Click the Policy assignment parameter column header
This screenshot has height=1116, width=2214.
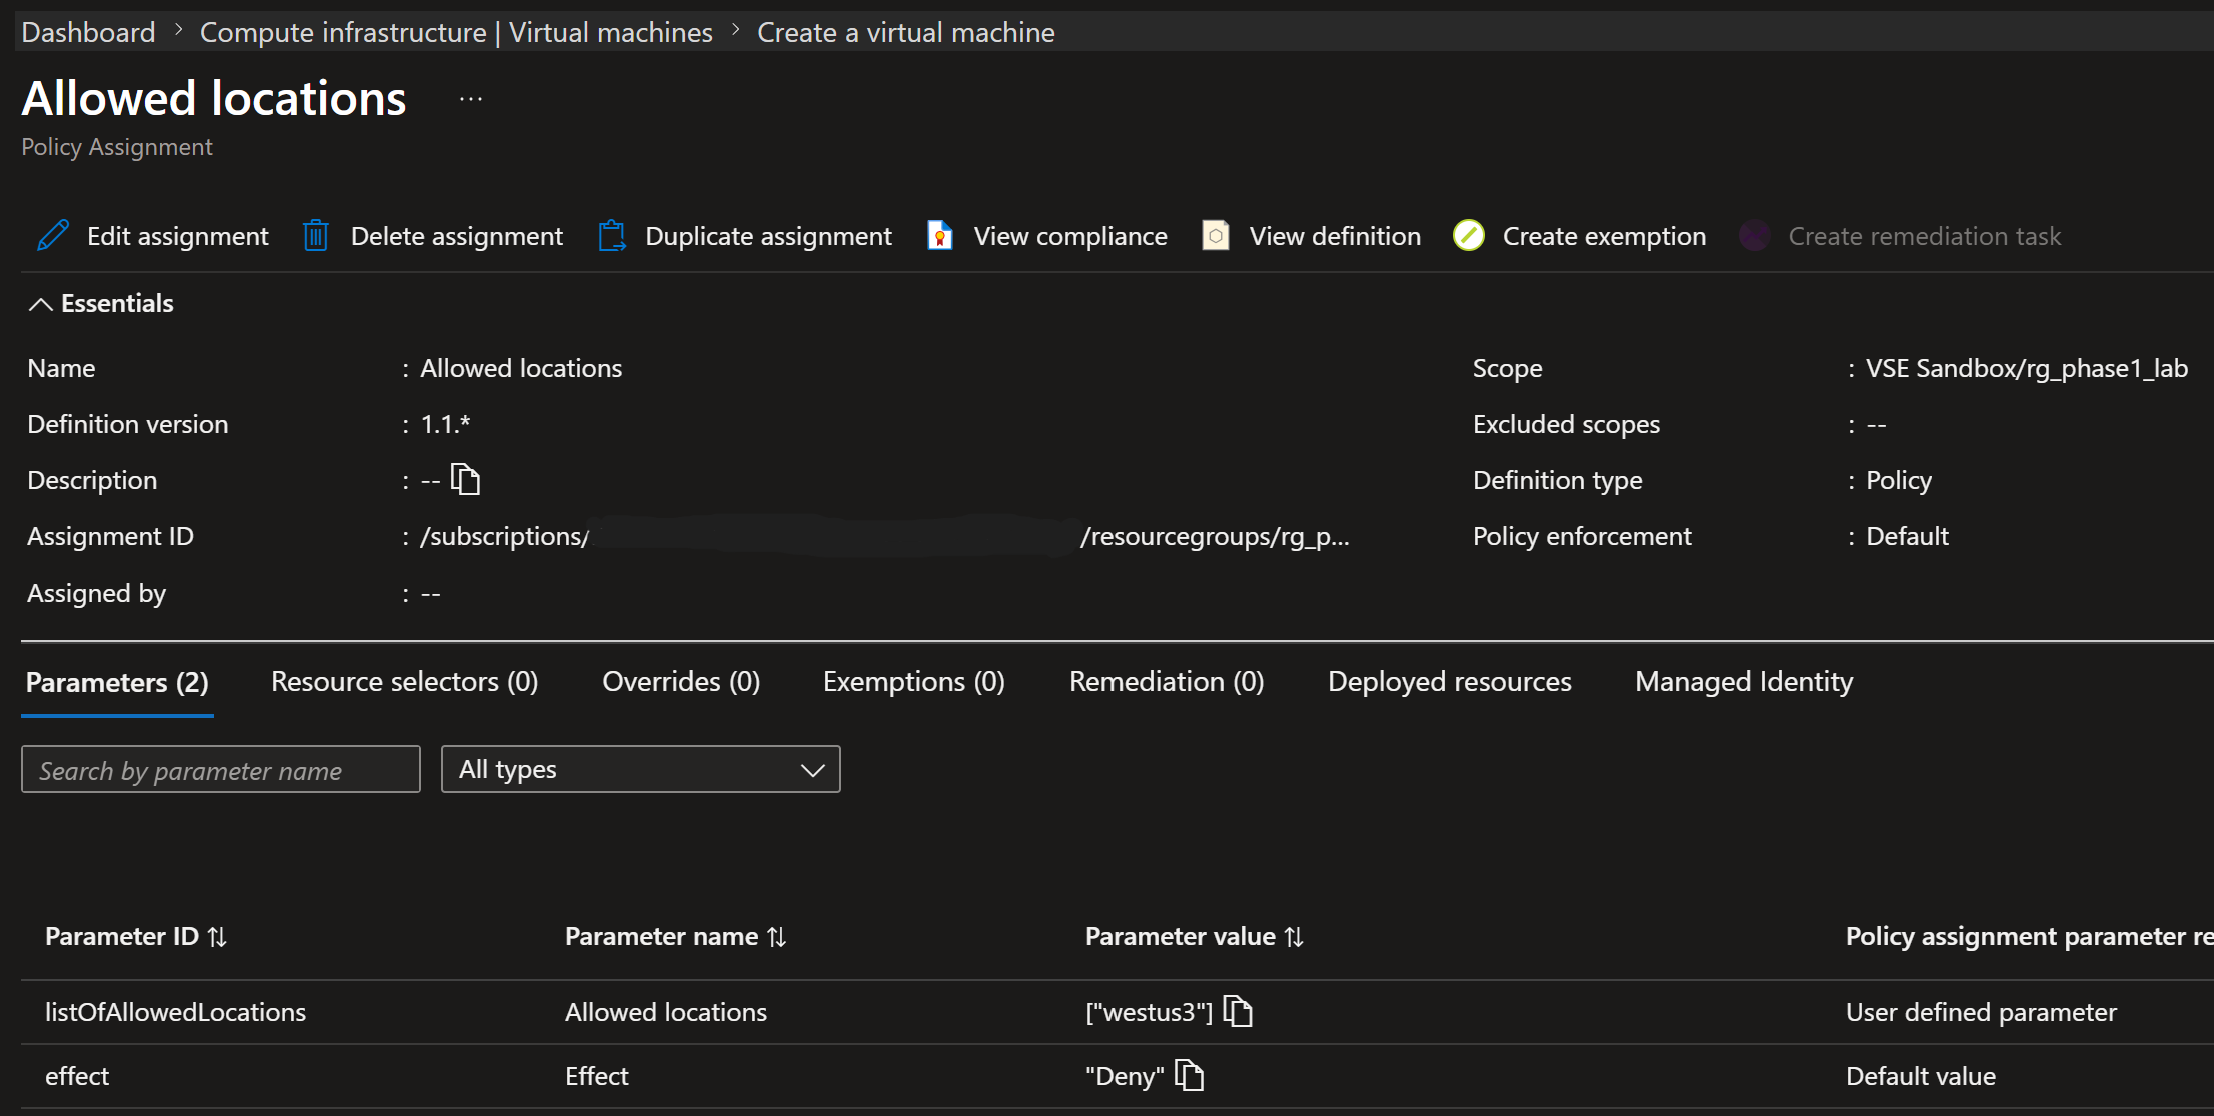point(2029,937)
